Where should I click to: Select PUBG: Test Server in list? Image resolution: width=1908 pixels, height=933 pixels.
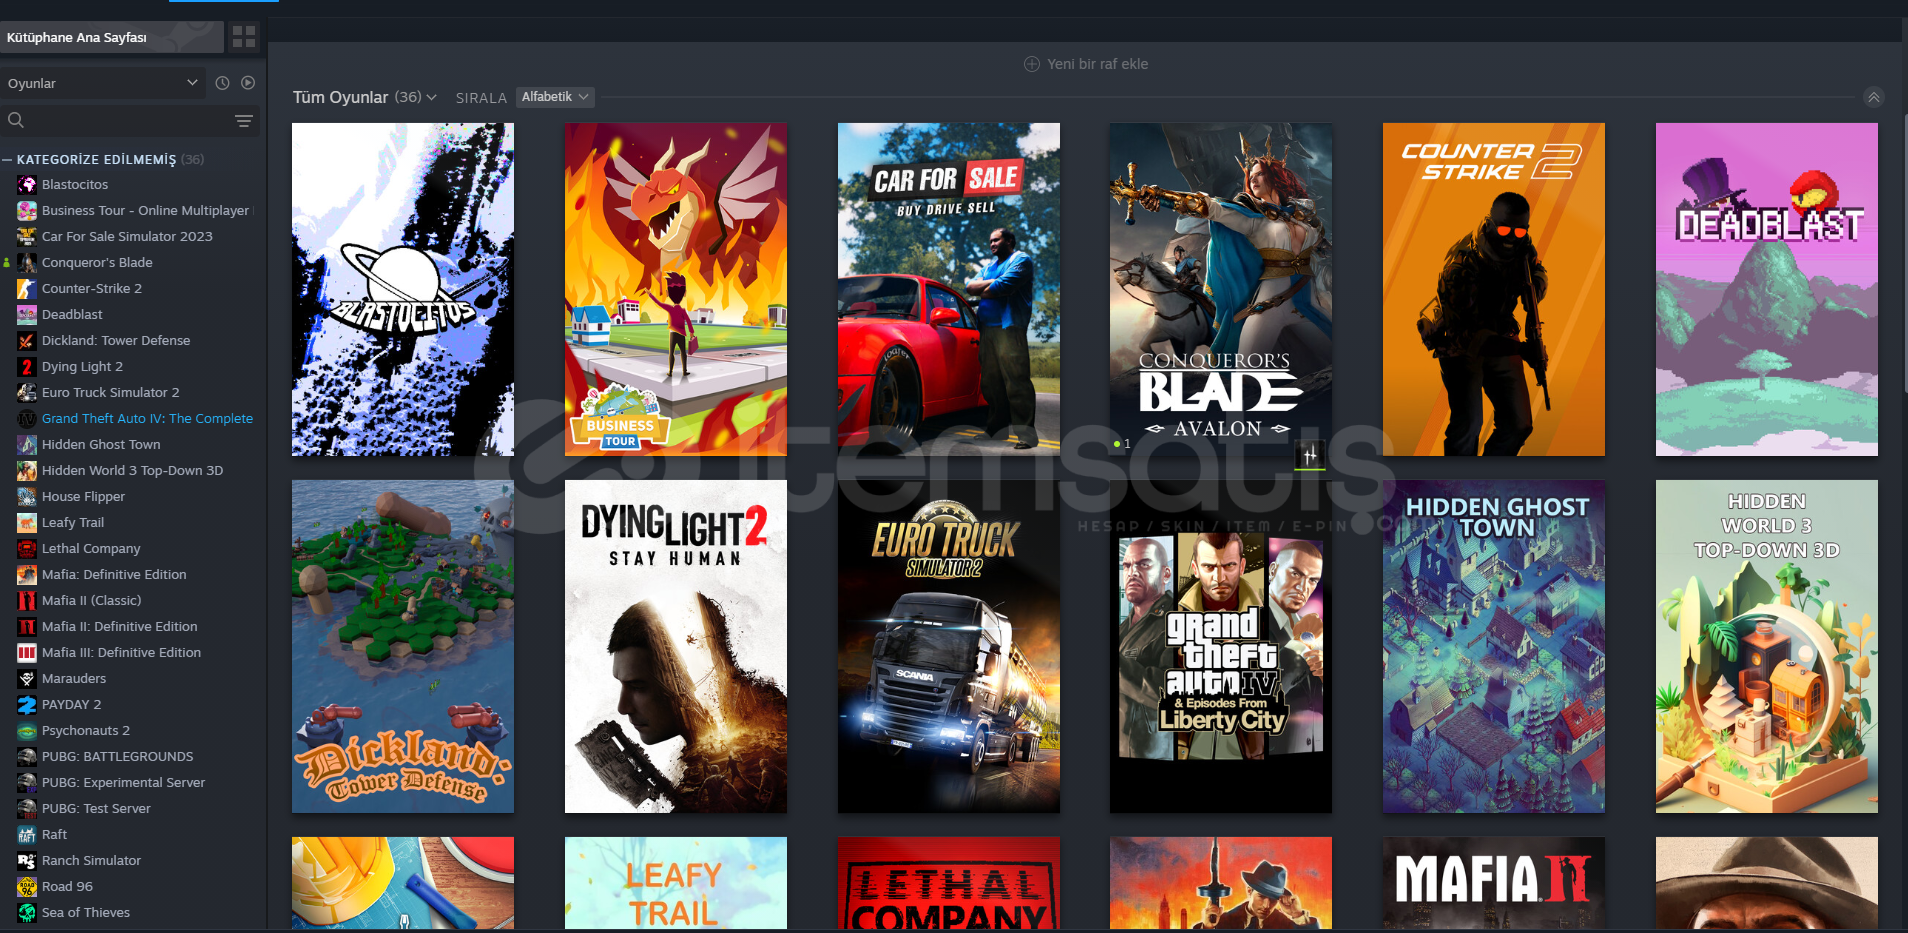click(96, 808)
